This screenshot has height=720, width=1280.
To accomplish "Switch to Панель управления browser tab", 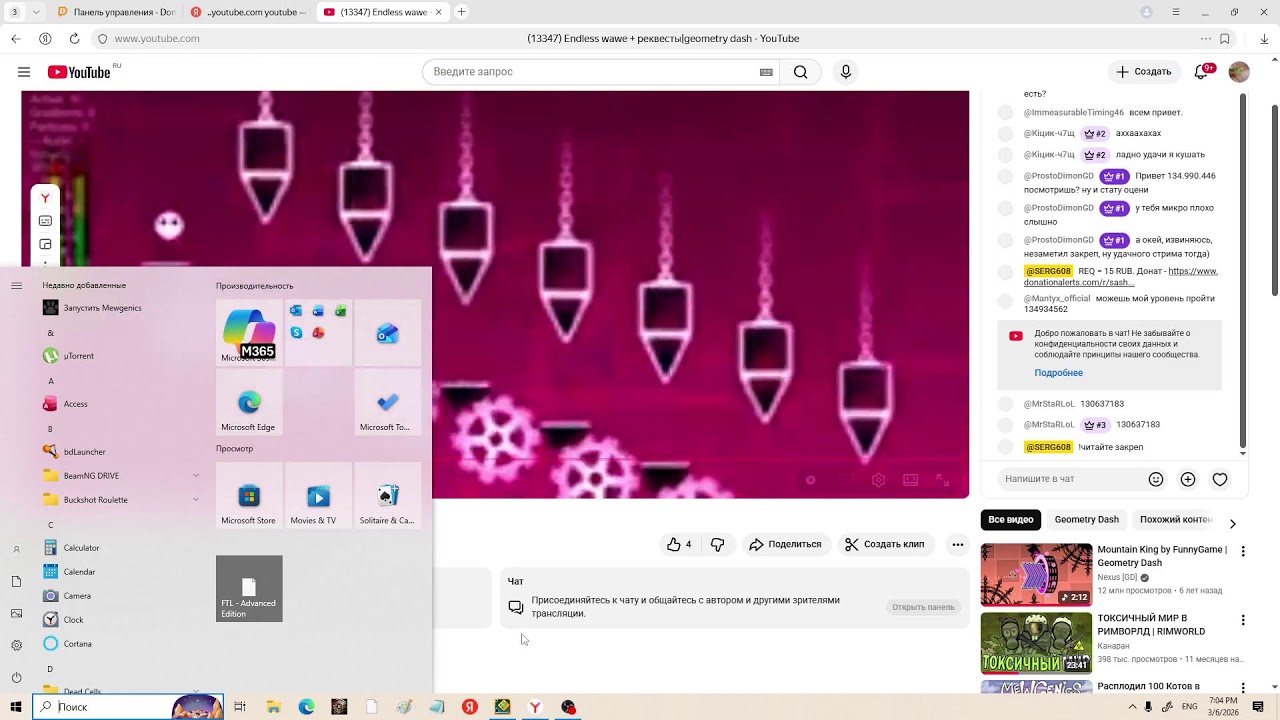I will [116, 12].
